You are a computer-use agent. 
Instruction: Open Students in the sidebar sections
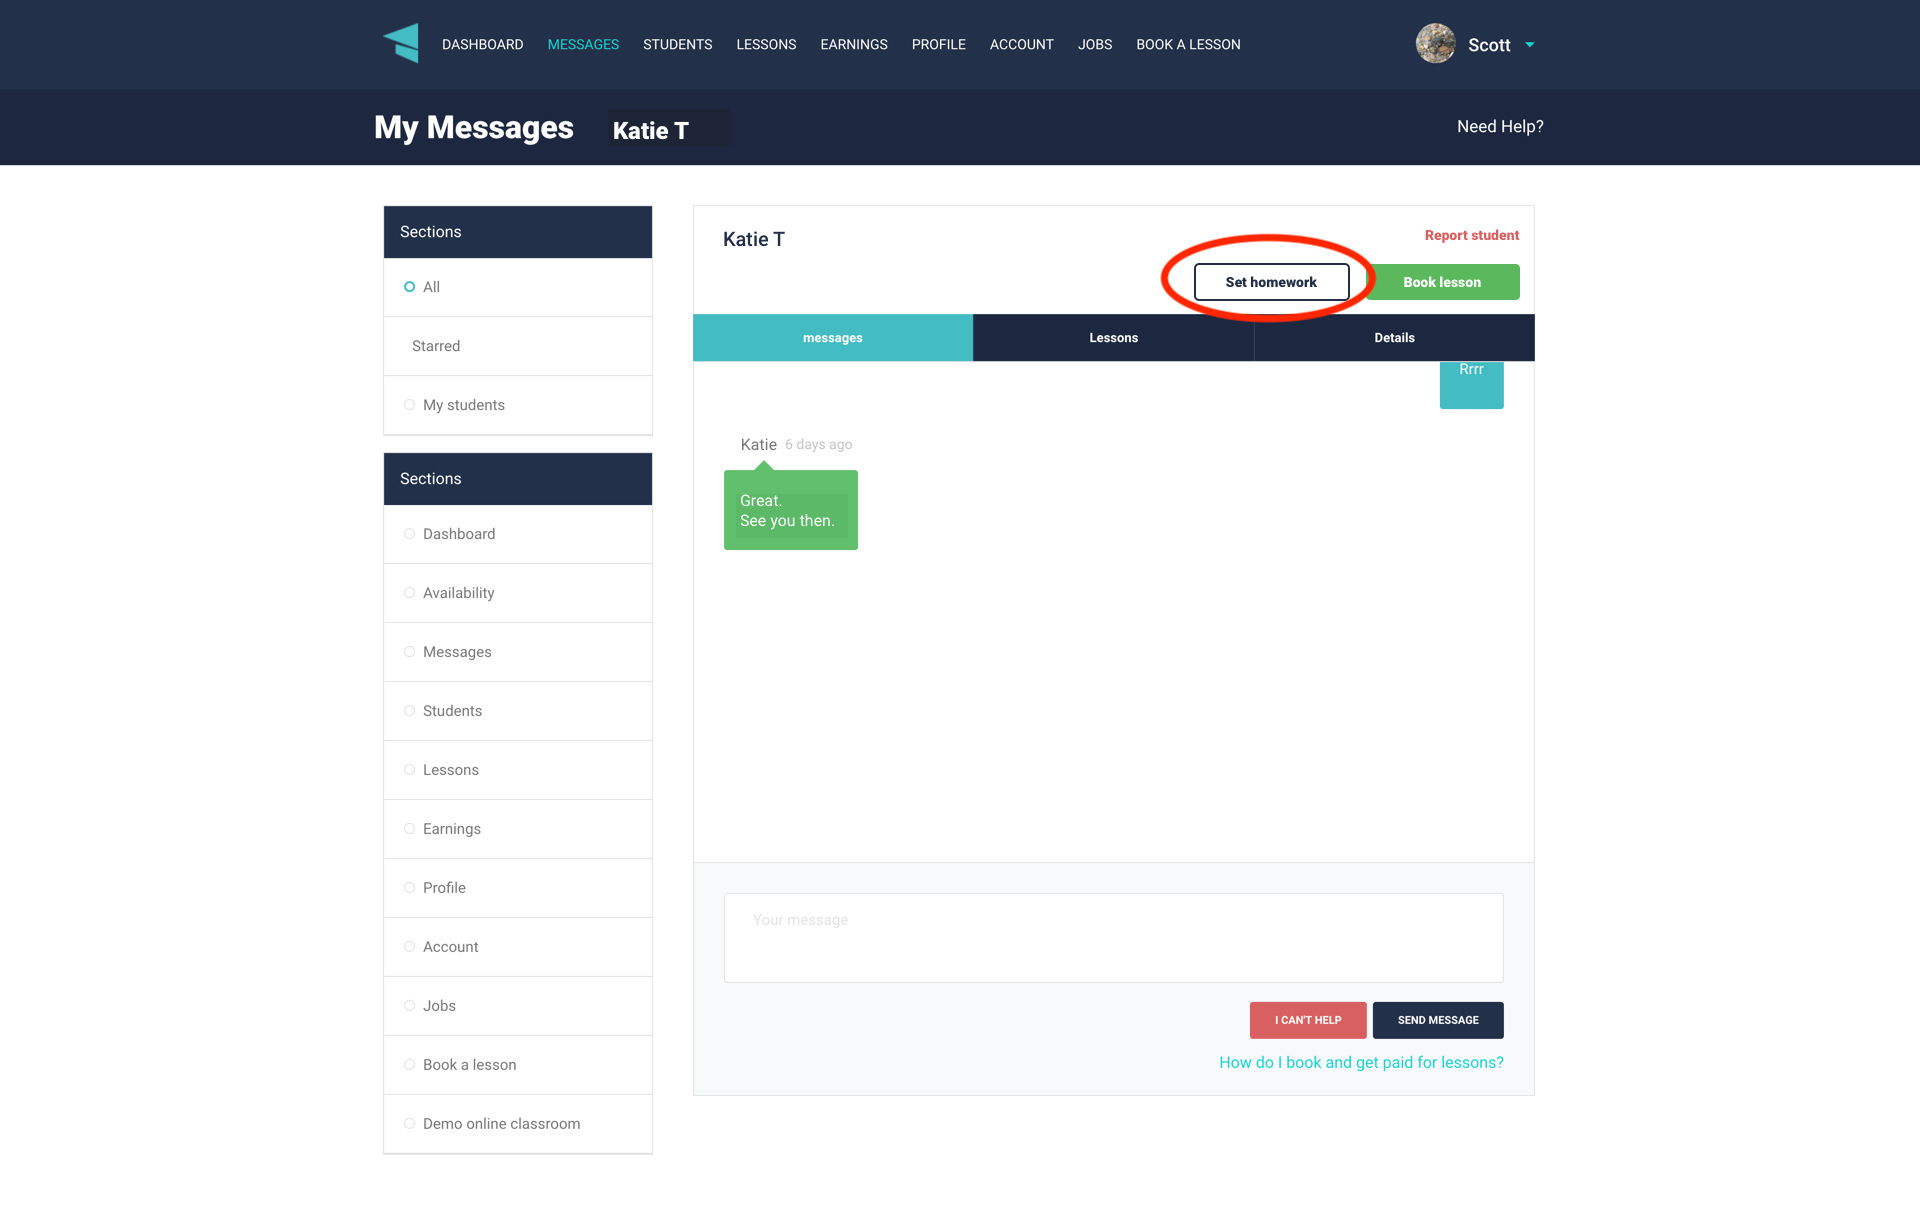(x=518, y=711)
